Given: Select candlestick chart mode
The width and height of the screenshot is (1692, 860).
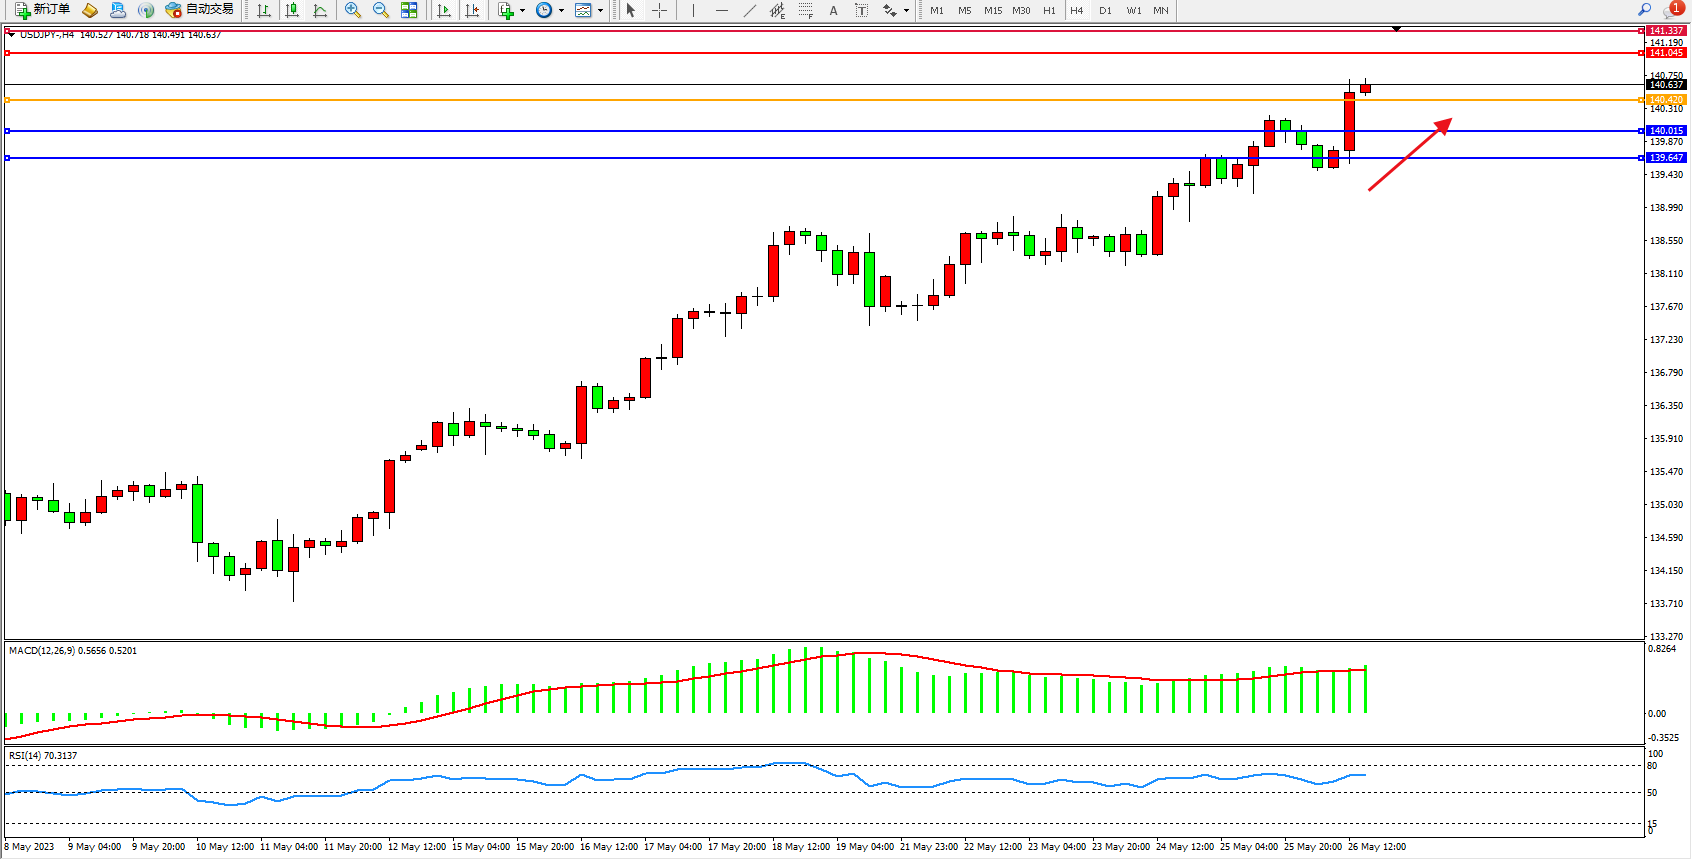Looking at the screenshot, I should pyautogui.click(x=292, y=10).
